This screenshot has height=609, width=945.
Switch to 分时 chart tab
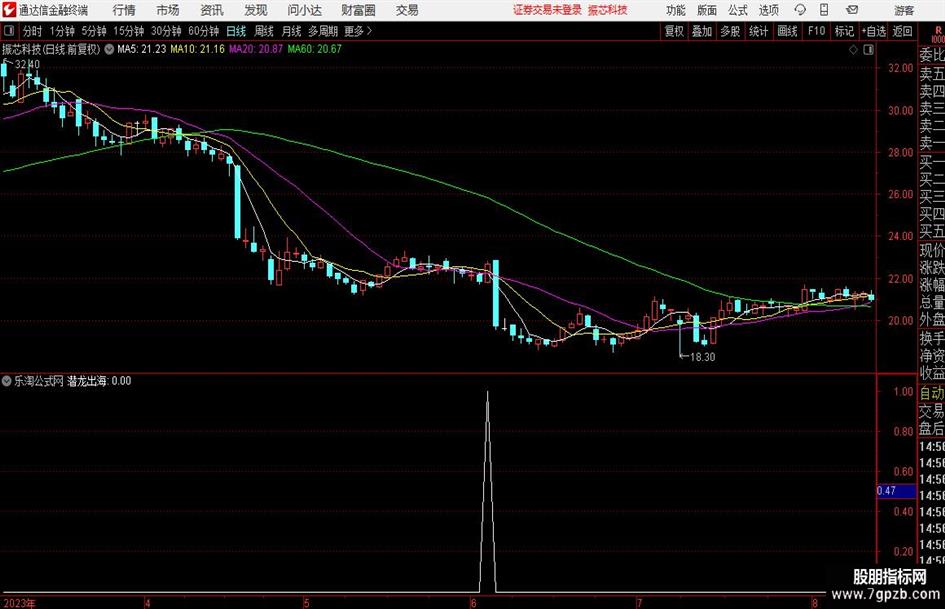33,31
